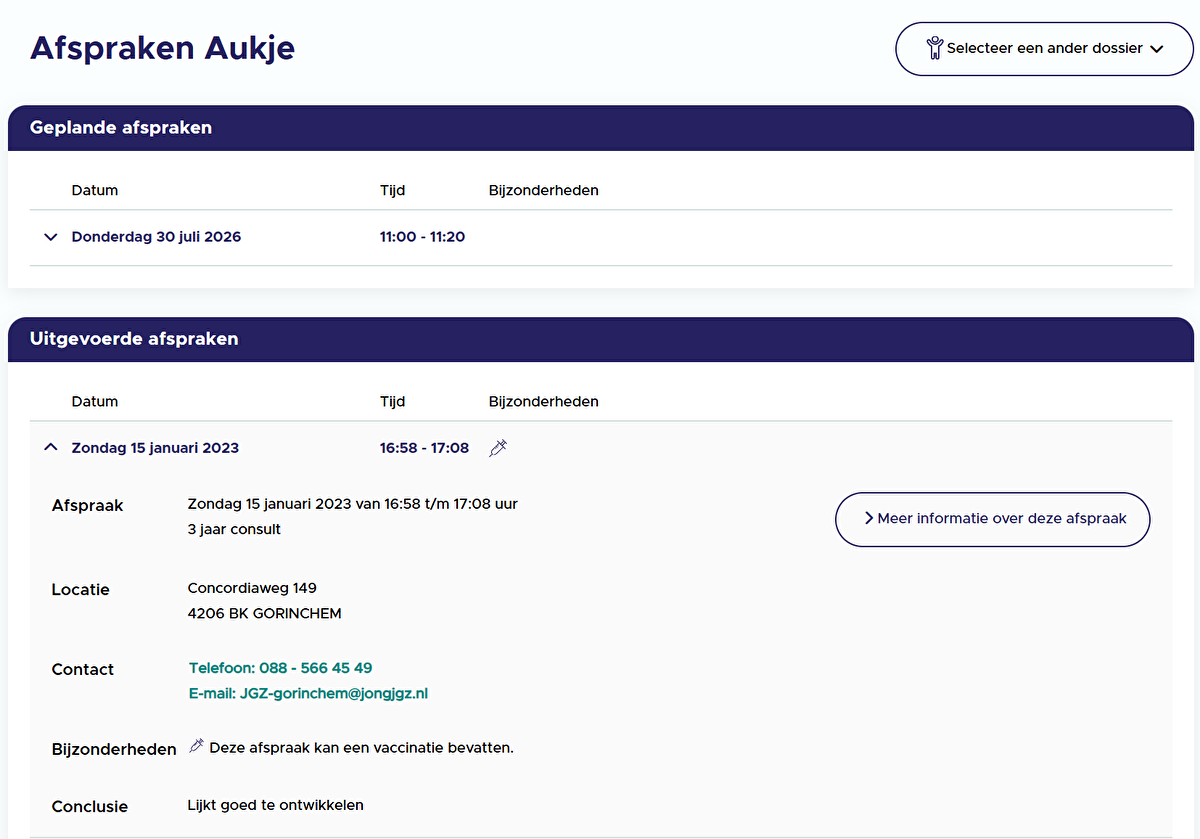The image size is (1200, 839).
Task: Expand the Donderdag 30 juli 2026 appointment
Action: [x=51, y=237]
